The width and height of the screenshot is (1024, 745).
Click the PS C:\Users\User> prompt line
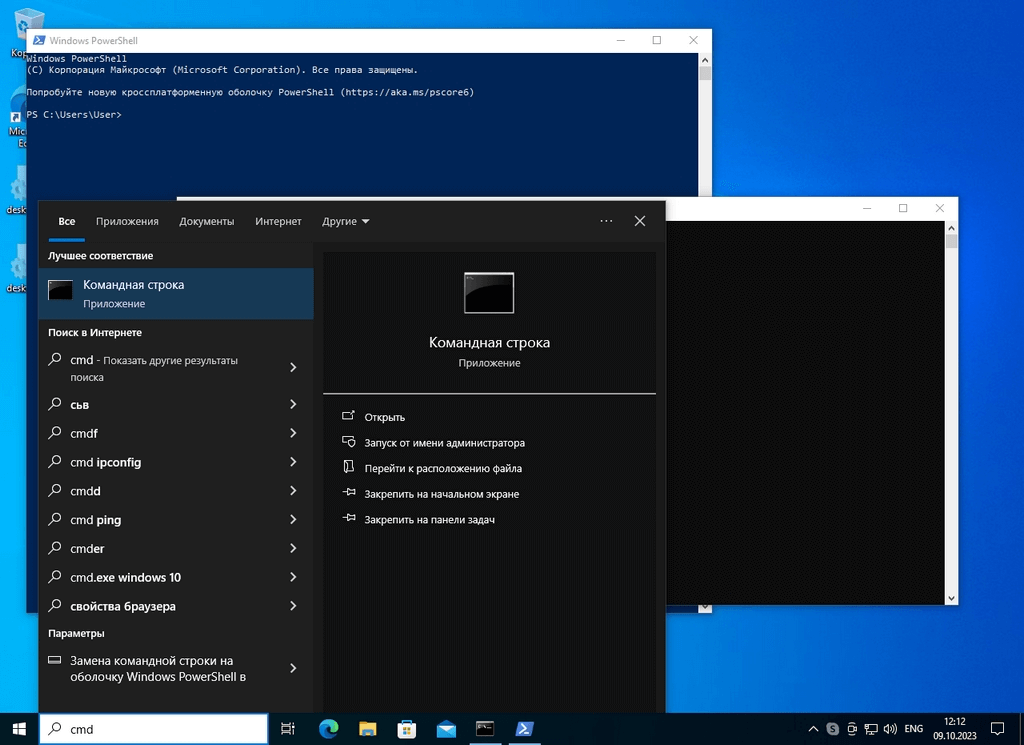74,114
